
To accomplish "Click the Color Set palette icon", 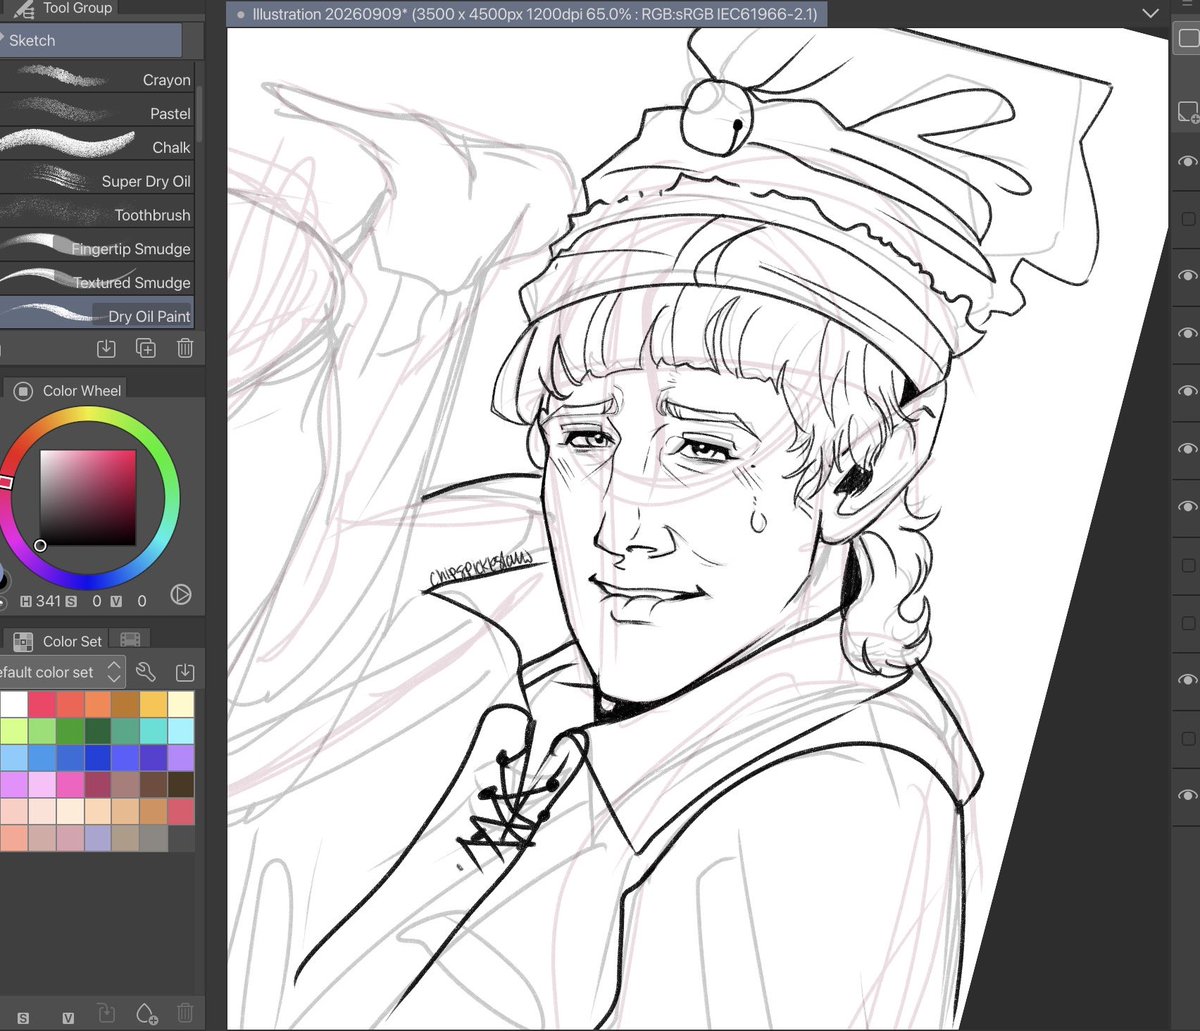I will point(24,641).
